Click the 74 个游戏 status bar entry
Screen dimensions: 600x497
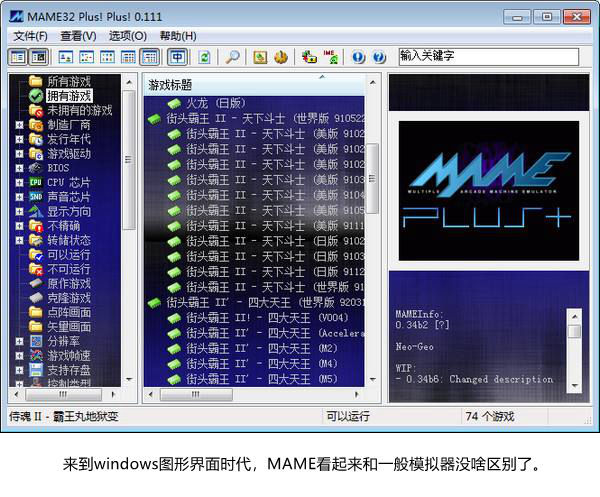(x=490, y=416)
